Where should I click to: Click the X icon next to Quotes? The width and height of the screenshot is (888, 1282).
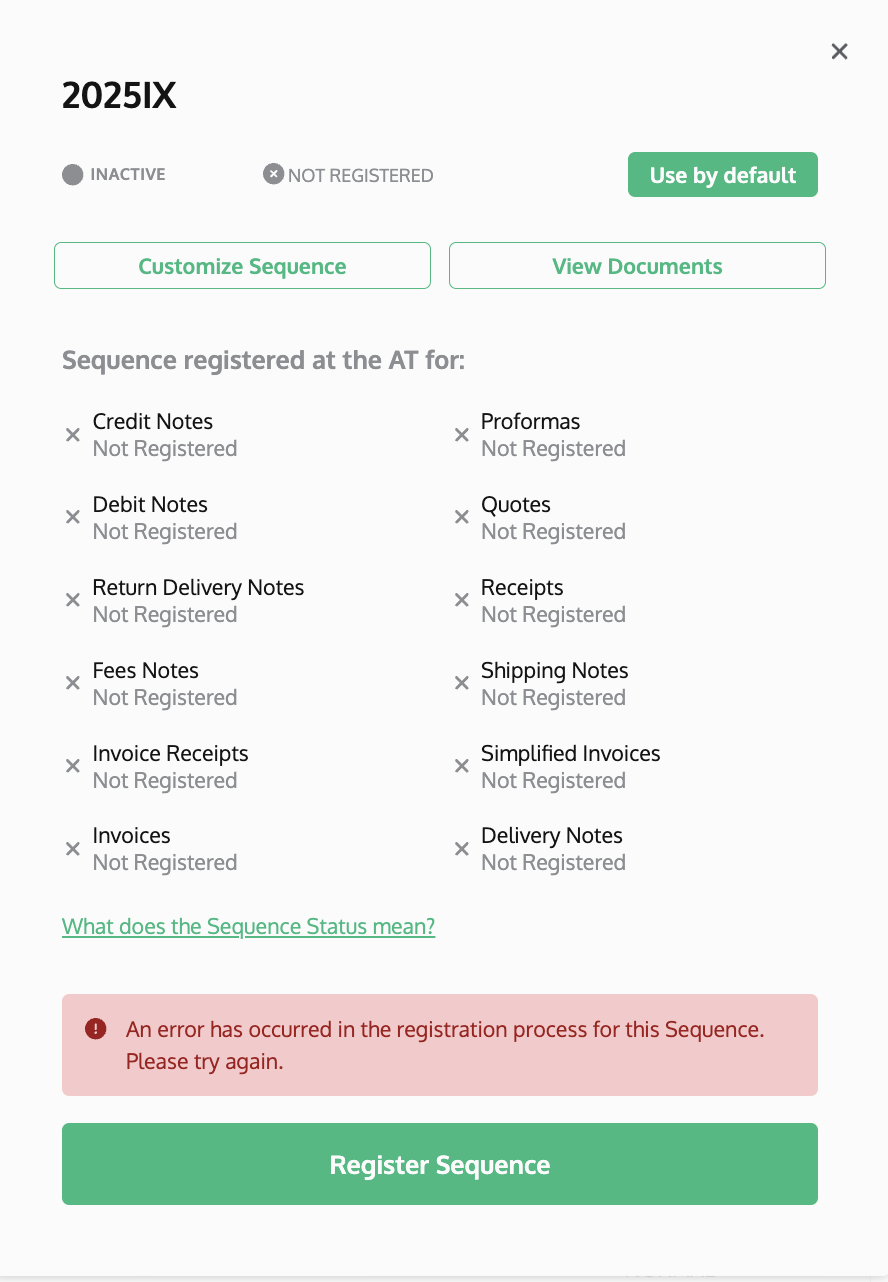(462, 517)
